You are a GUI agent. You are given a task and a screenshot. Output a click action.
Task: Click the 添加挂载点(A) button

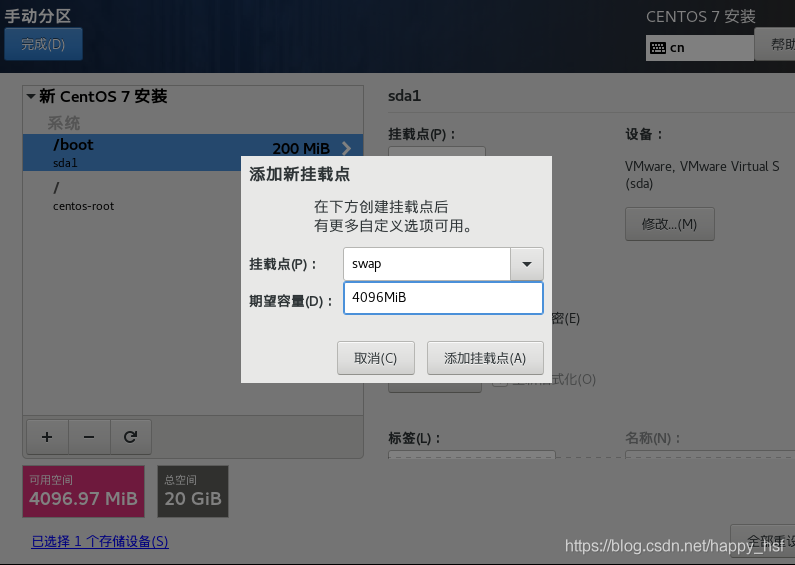tap(485, 358)
